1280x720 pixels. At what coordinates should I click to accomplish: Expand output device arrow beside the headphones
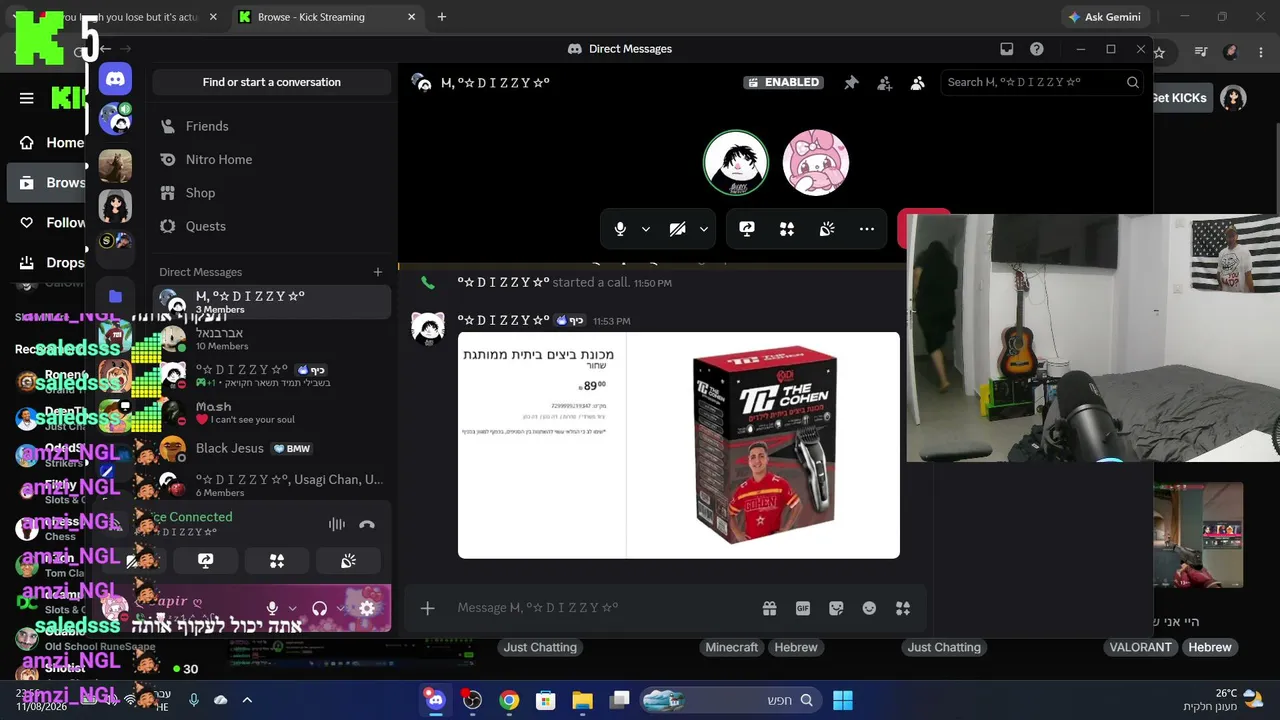pyautogui.click(x=340, y=608)
